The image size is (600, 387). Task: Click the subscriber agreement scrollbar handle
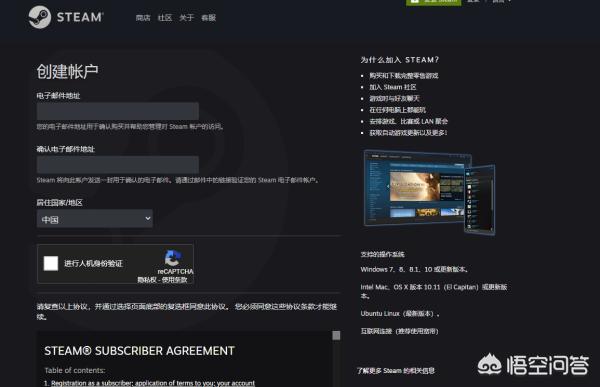pyautogui.click(x=336, y=336)
